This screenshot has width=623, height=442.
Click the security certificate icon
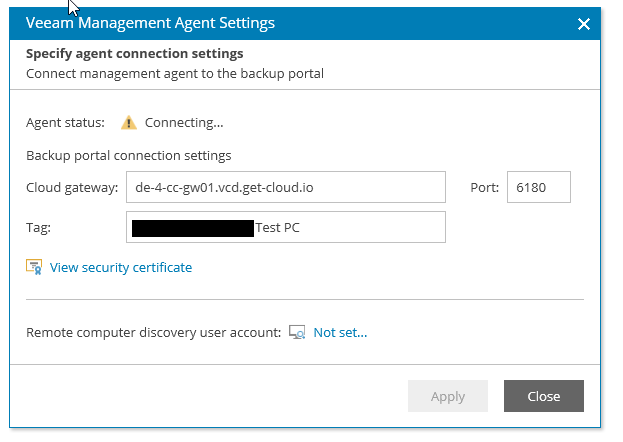click(34, 267)
